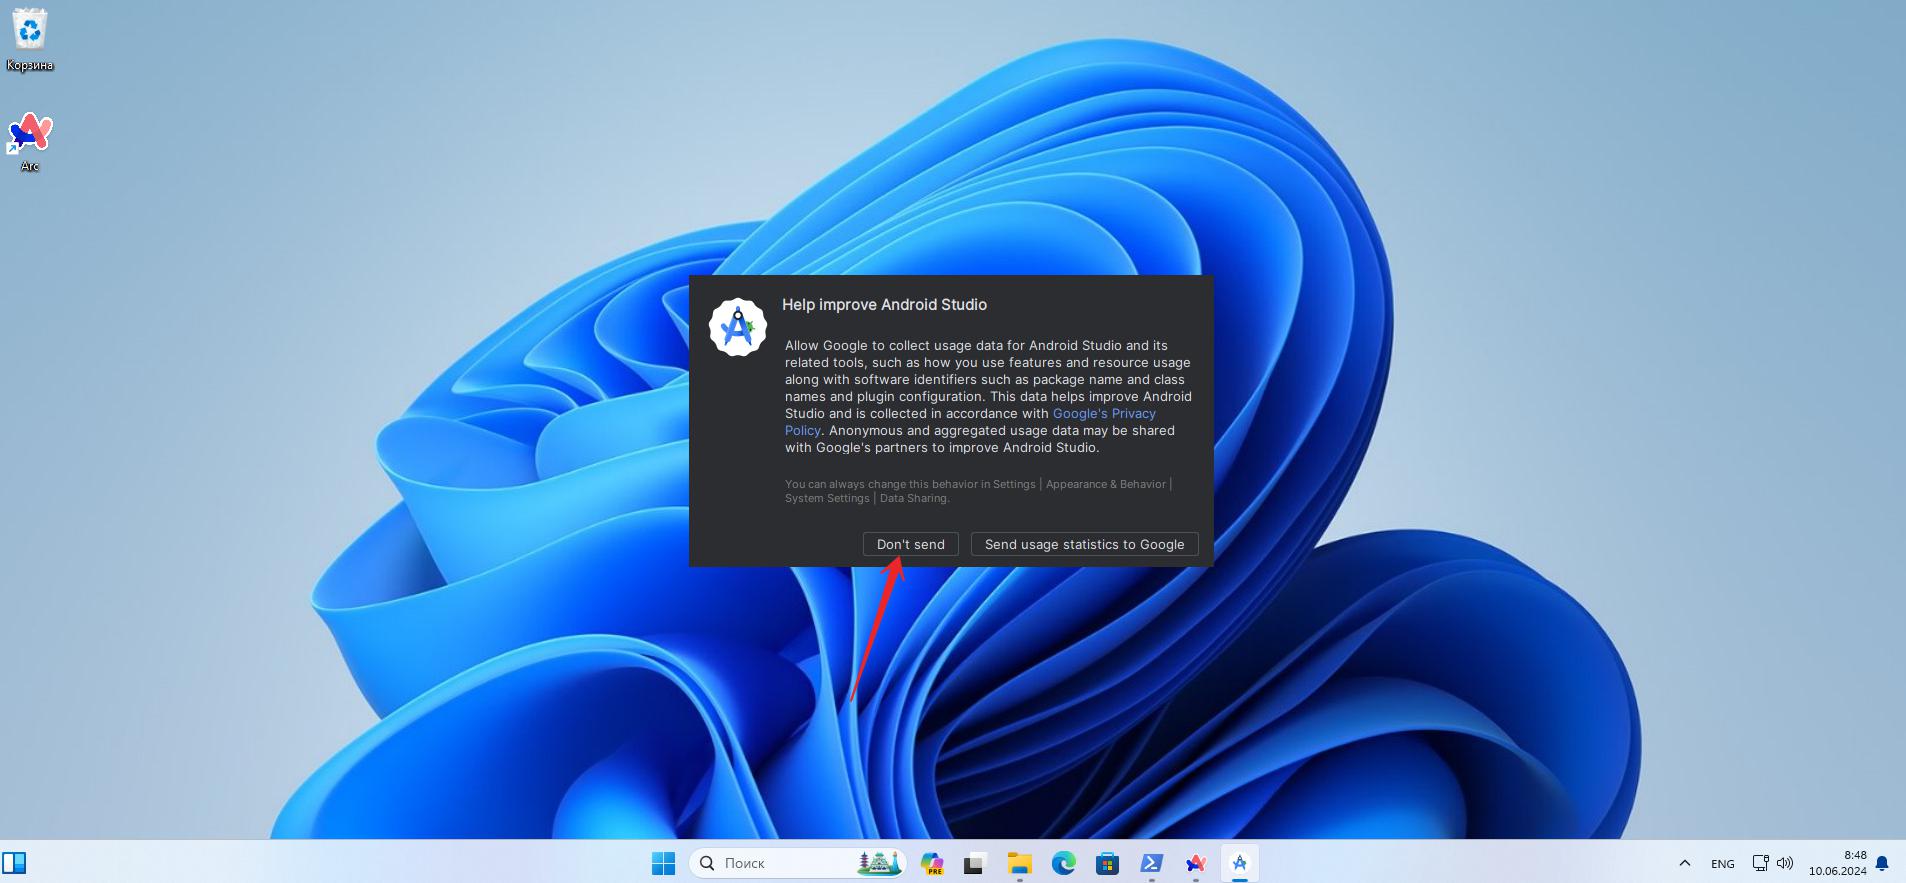This screenshot has width=1906, height=883.
Task: Open Task View on the taskbar
Action: tap(975, 863)
